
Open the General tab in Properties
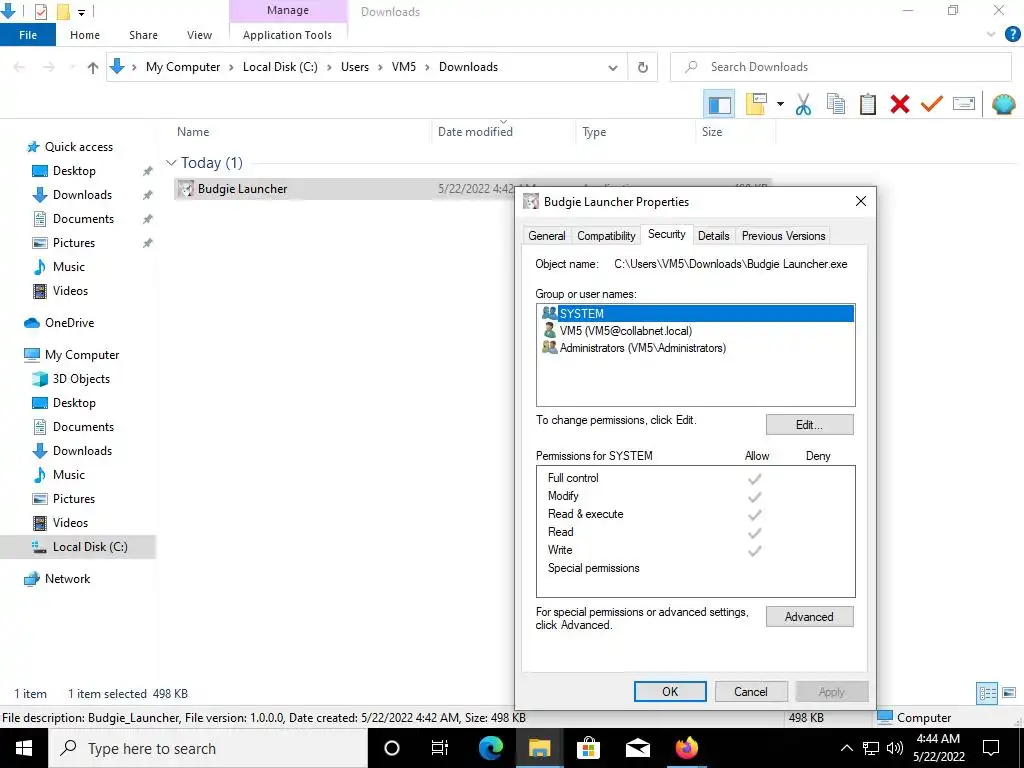(x=547, y=236)
